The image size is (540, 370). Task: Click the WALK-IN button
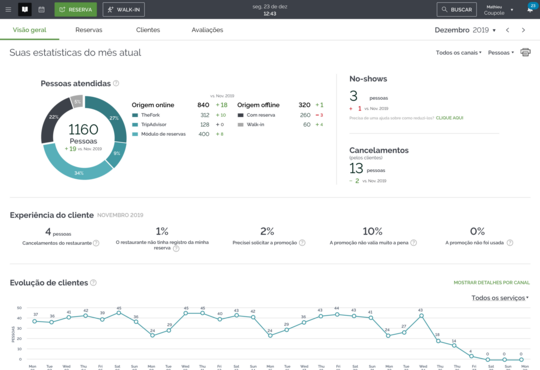click(124, 10)
